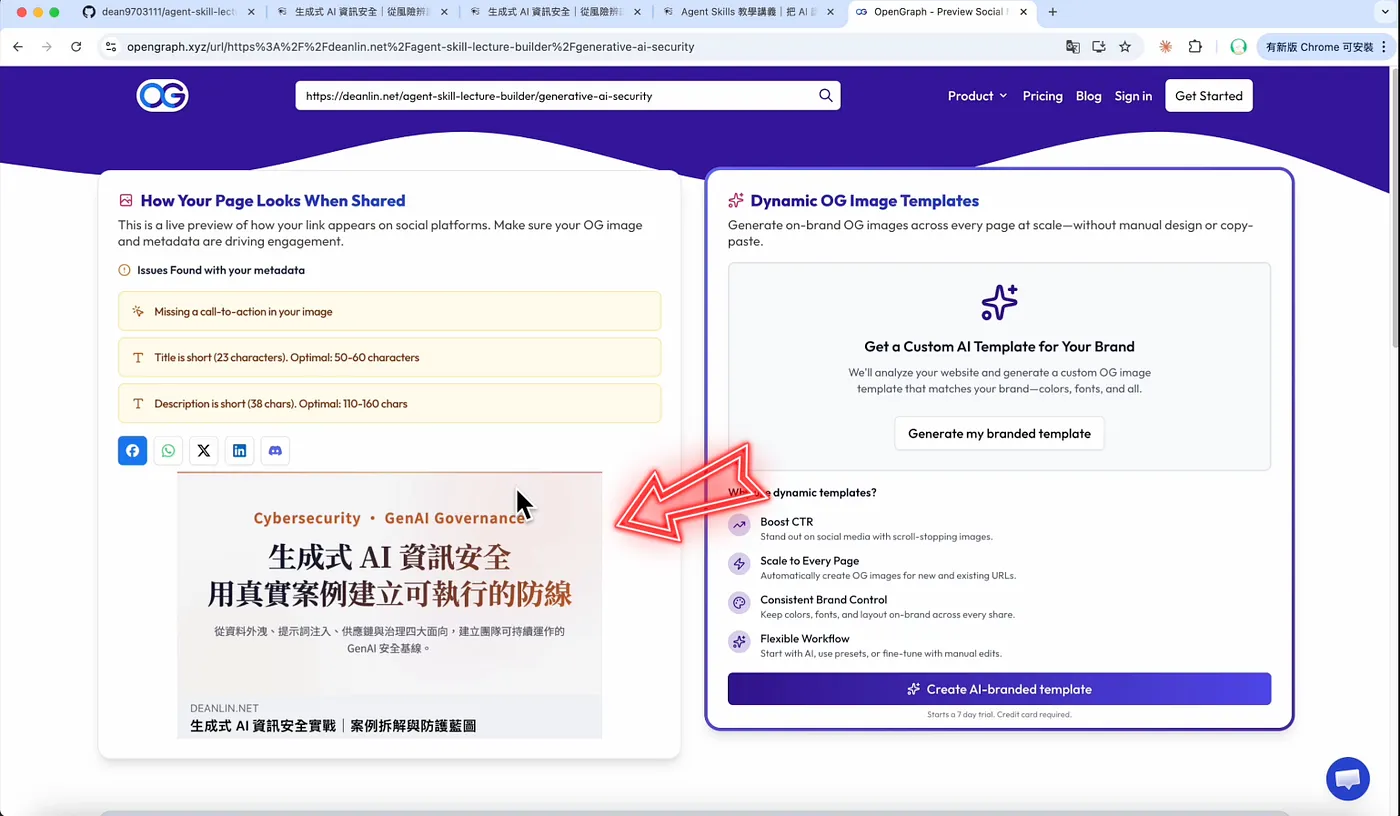
Task: Expand the Product dropdown menu
Action: [x=977, y=96]
